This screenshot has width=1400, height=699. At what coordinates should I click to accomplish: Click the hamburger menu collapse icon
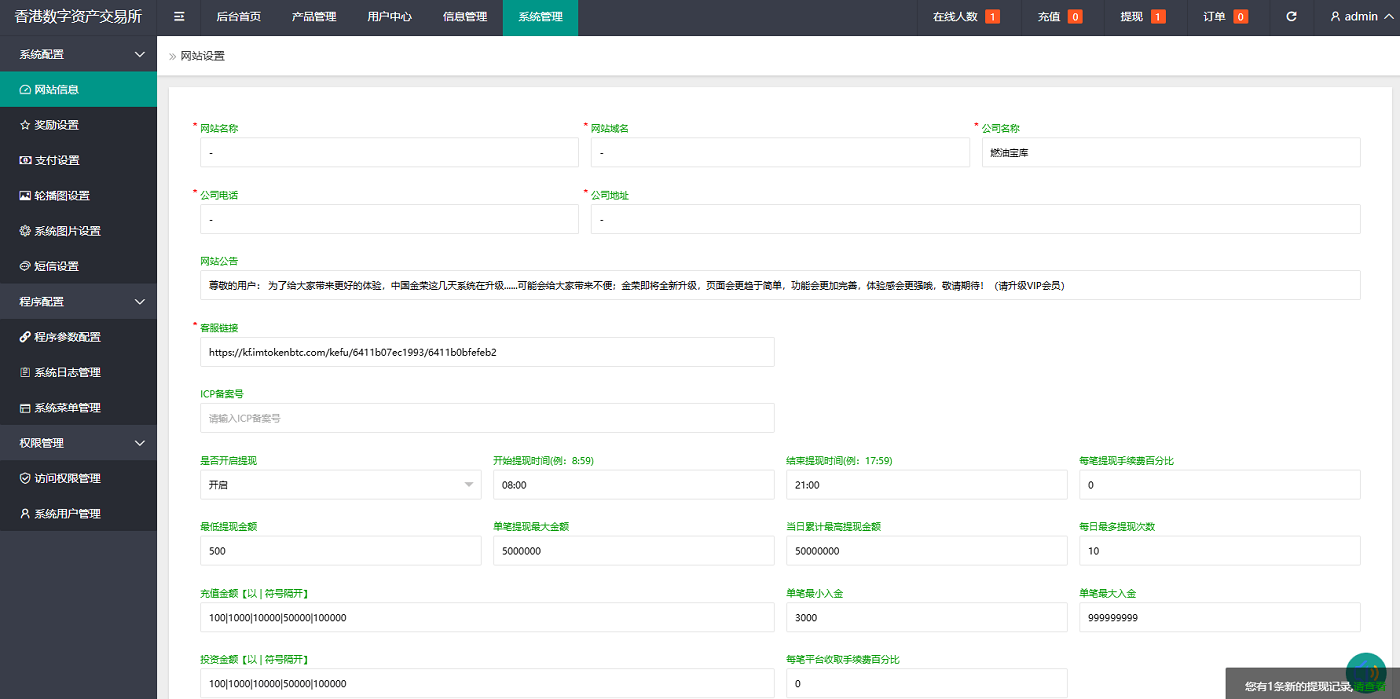click(x=179, y=17)
